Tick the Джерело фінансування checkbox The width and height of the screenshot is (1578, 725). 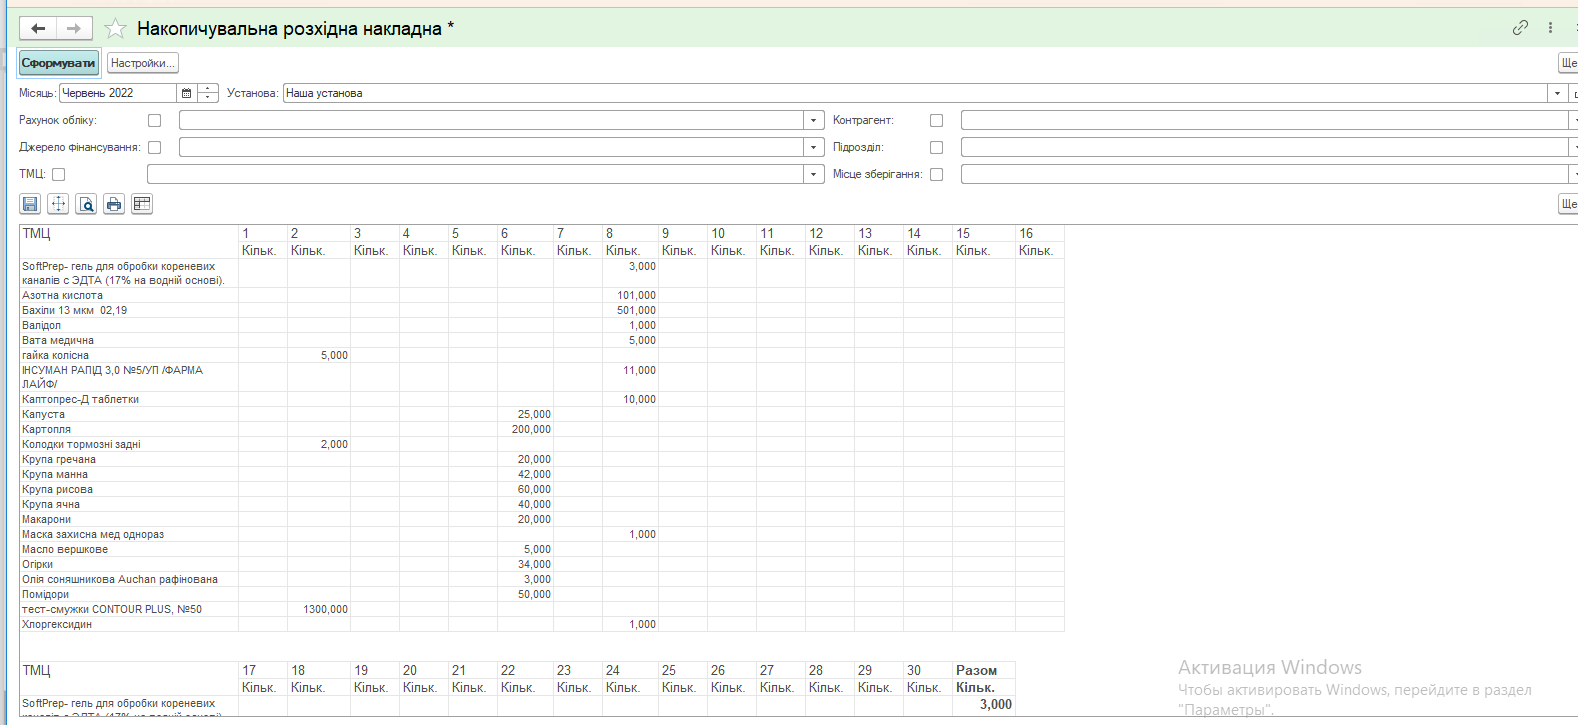point(154,147)
